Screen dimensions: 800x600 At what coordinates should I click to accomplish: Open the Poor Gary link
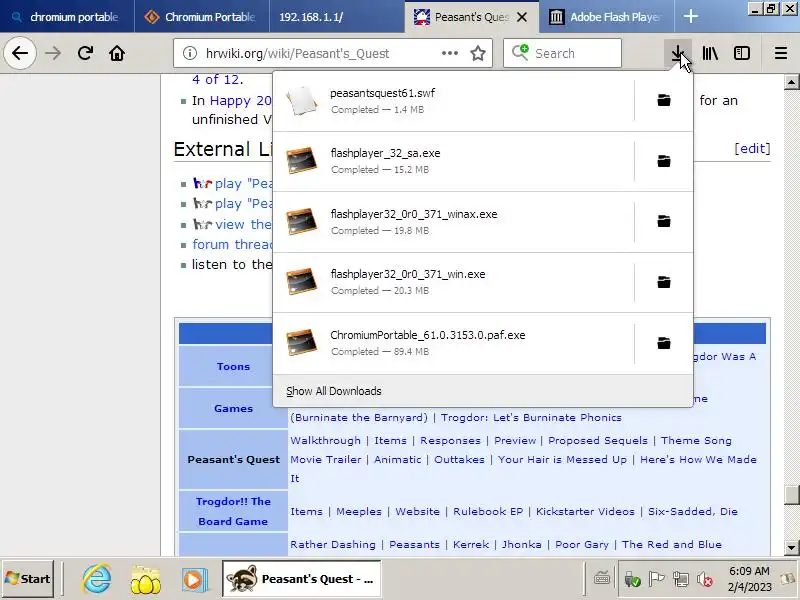pyautogui.click(x=582, y=544)
